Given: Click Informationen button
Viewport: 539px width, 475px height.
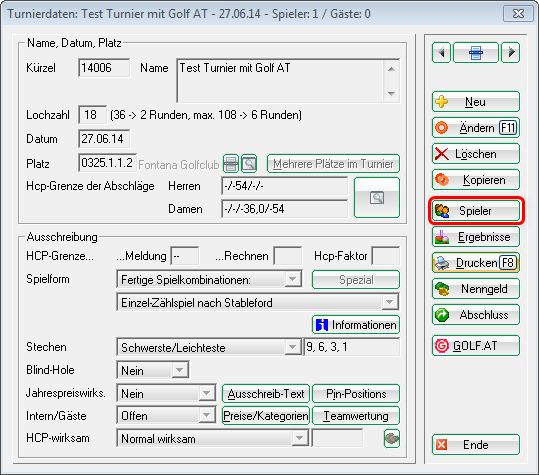Looking at the screenshot, I should point(356,325).
